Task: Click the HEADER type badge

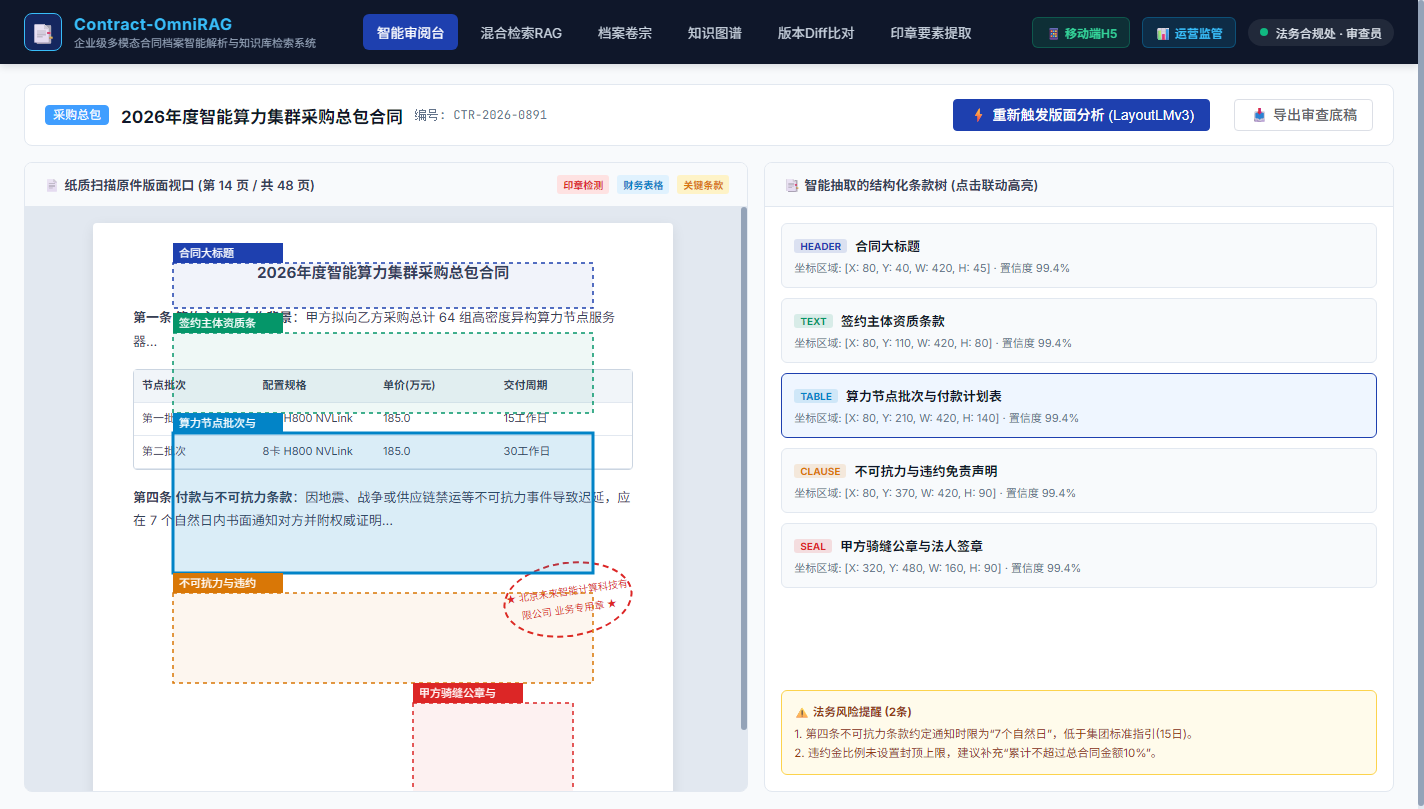Action: pos(820,246)
